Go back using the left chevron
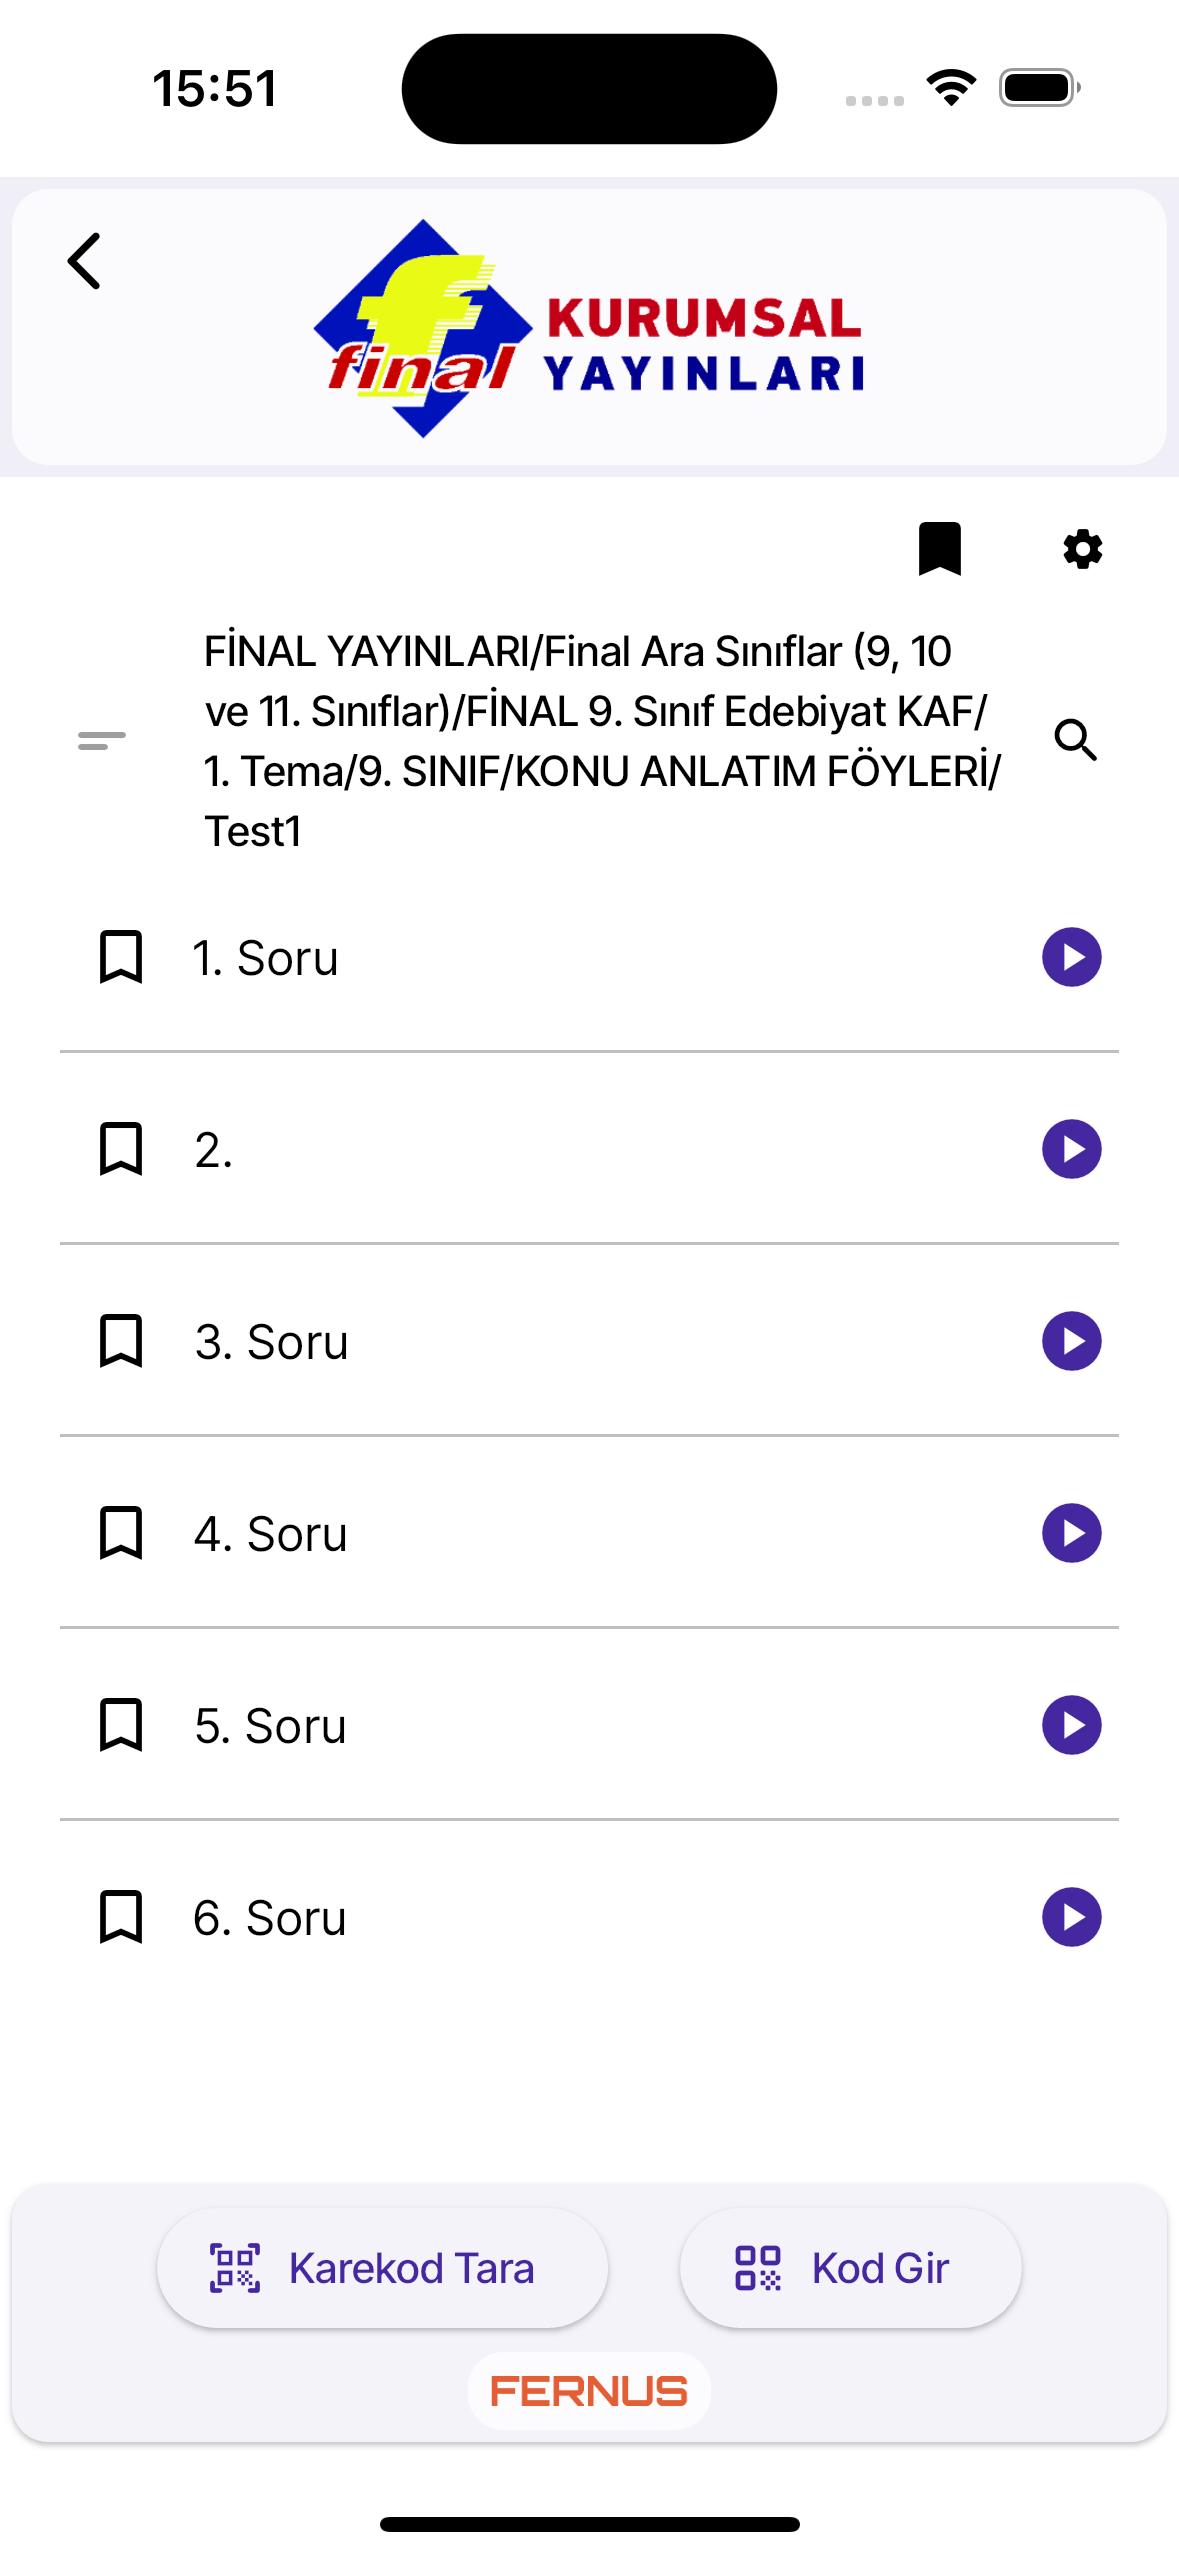1179x2556 pixels. point(85,261)
